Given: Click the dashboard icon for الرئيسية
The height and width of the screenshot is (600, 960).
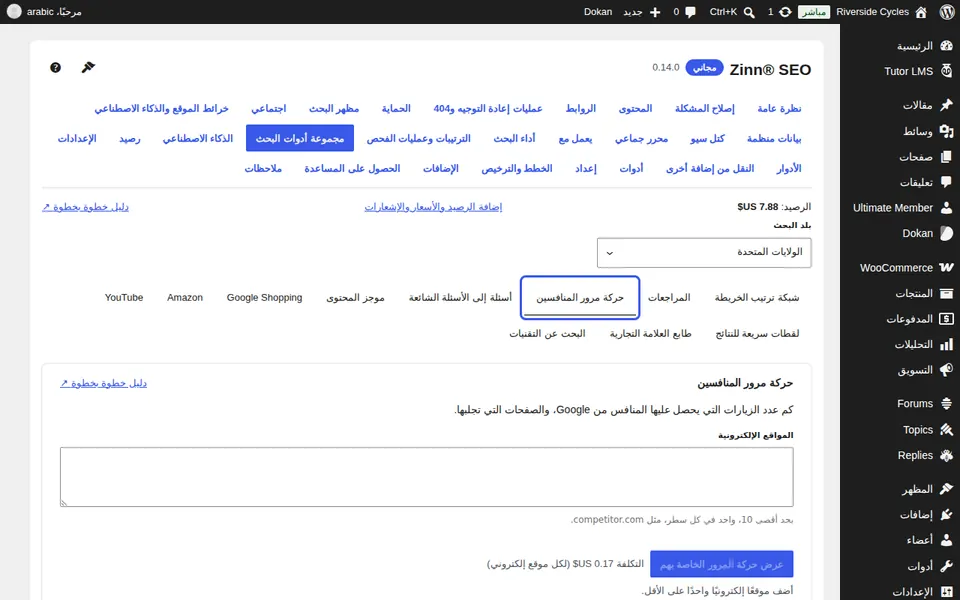Looking at the screenshot, I should coord(946,46).
